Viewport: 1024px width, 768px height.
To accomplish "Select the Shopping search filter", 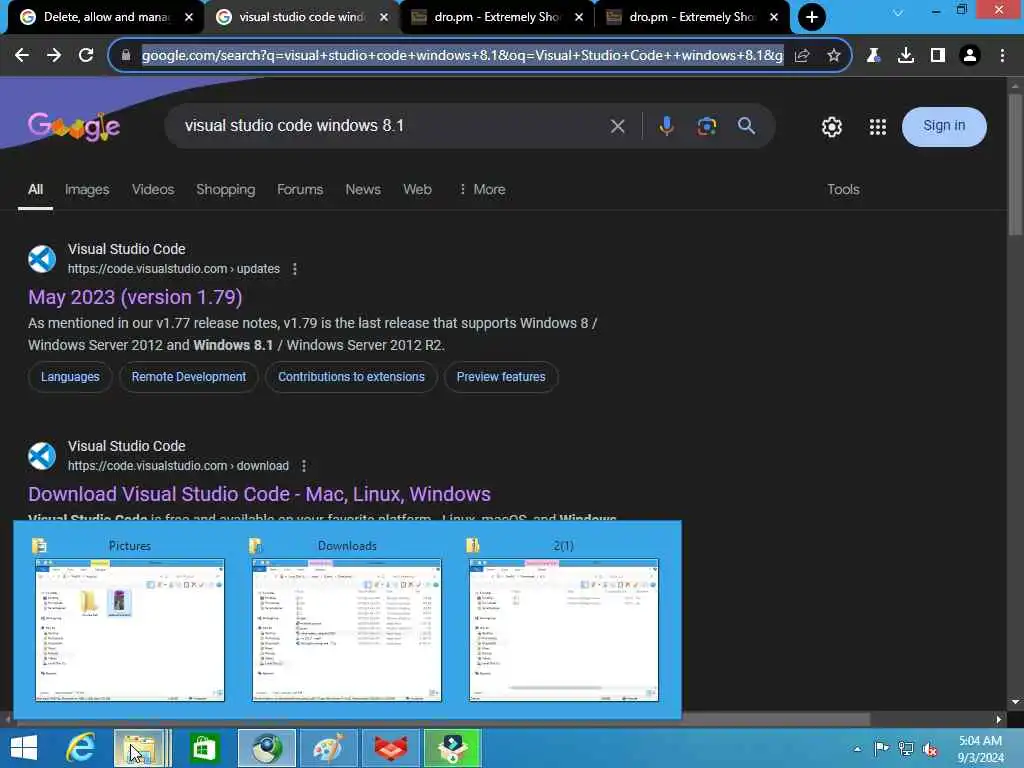I will point(225,189).
